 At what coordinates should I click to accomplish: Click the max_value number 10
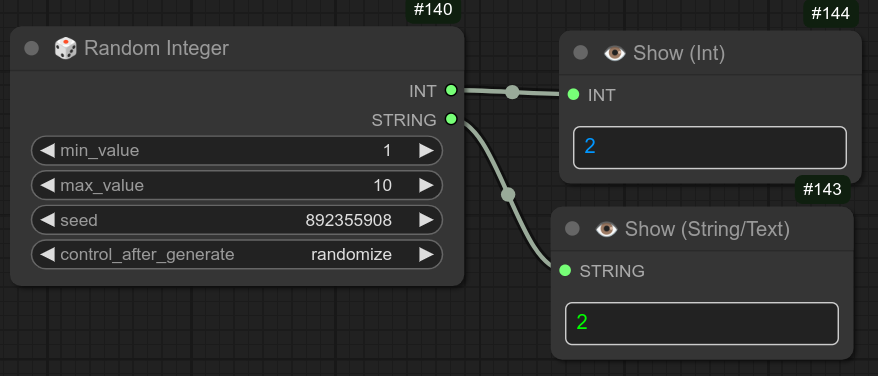(382, 185)
